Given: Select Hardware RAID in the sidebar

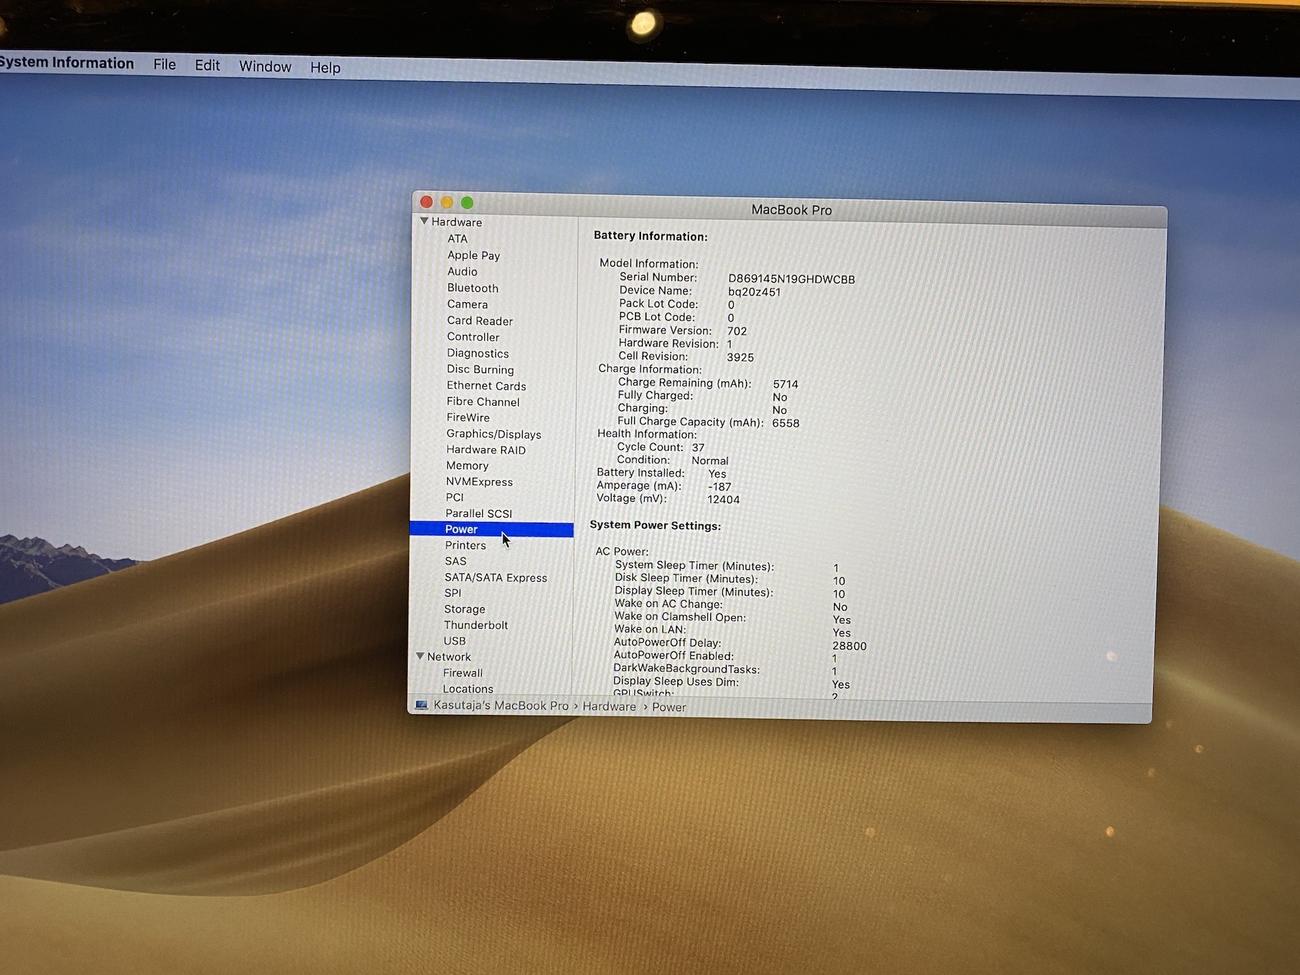Looking at the screenshot, I should [486, 450].
